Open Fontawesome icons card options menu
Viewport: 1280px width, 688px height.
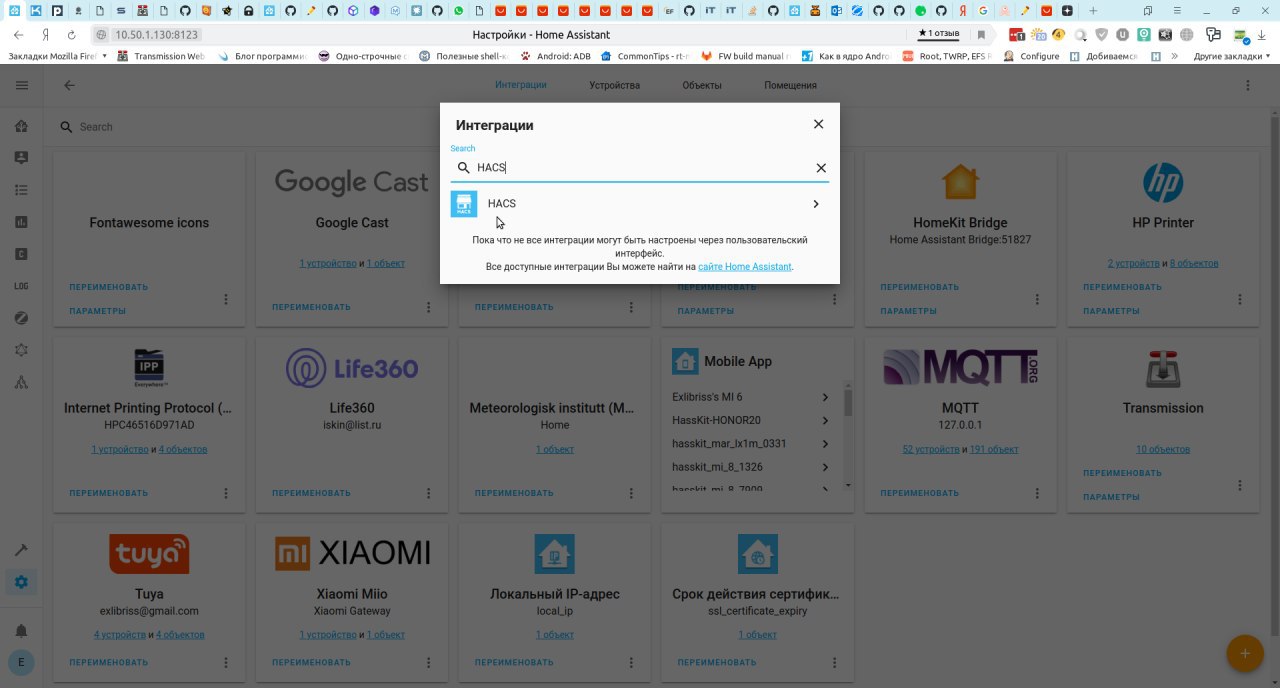point(226,299)
